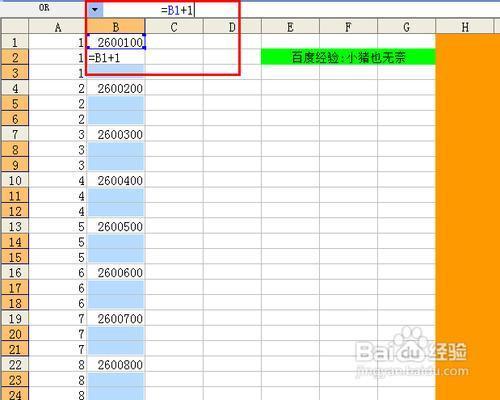Select column A header

click(58, 27)
